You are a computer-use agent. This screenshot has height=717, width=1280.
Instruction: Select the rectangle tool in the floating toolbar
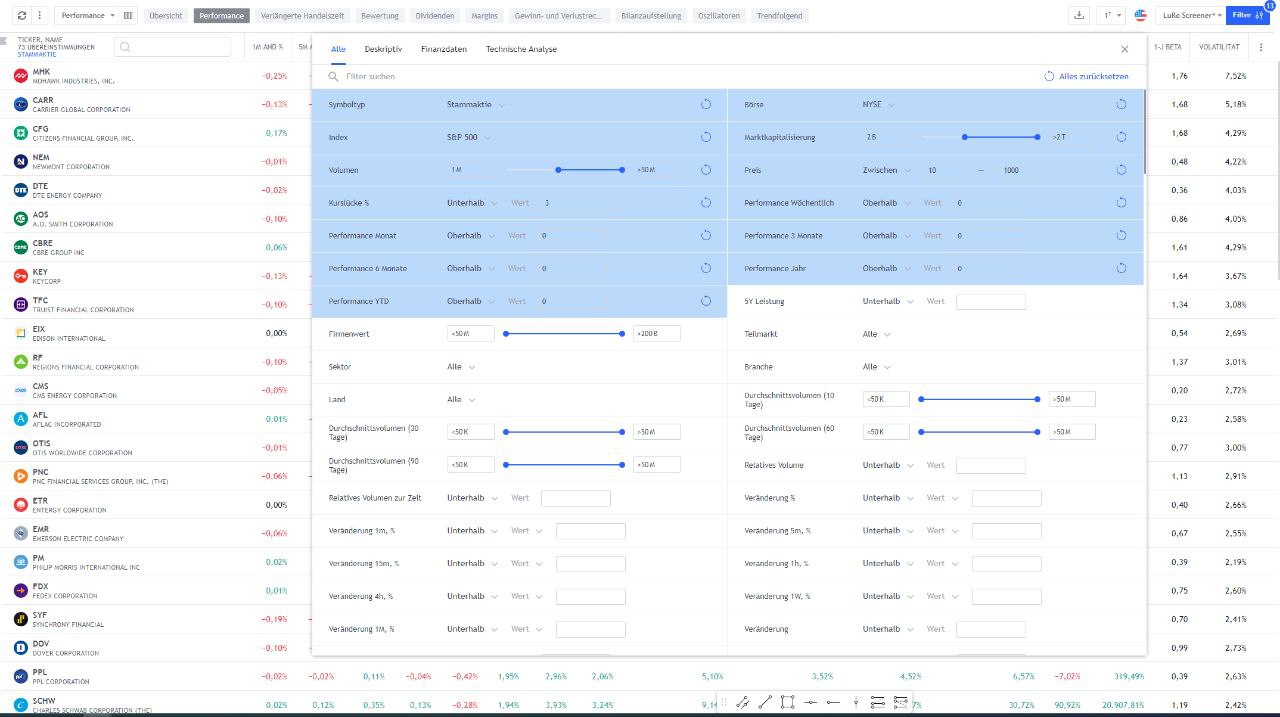[x=787, y=702]
